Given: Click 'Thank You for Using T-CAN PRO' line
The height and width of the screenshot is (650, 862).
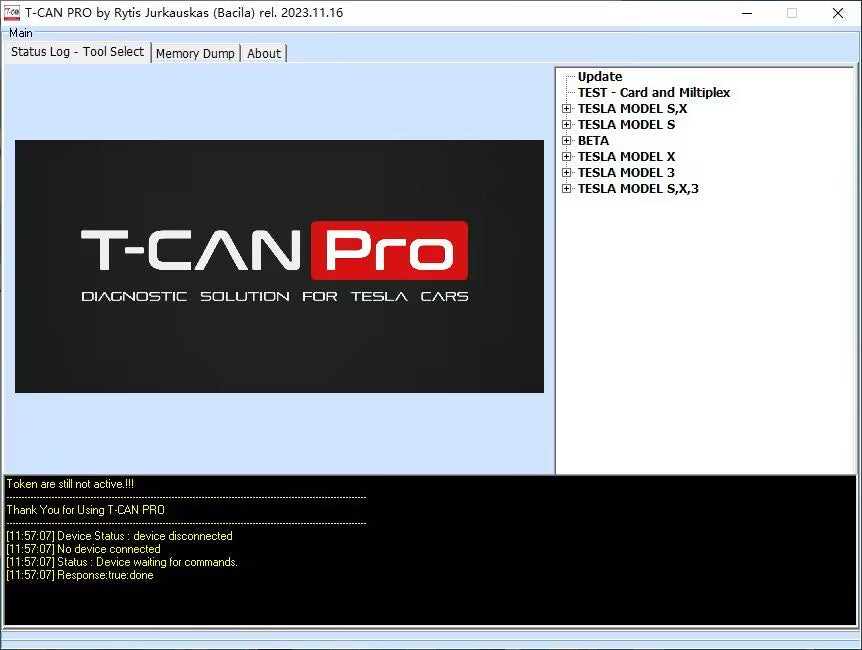Looking at the screenshot, I should pos(85,510).
